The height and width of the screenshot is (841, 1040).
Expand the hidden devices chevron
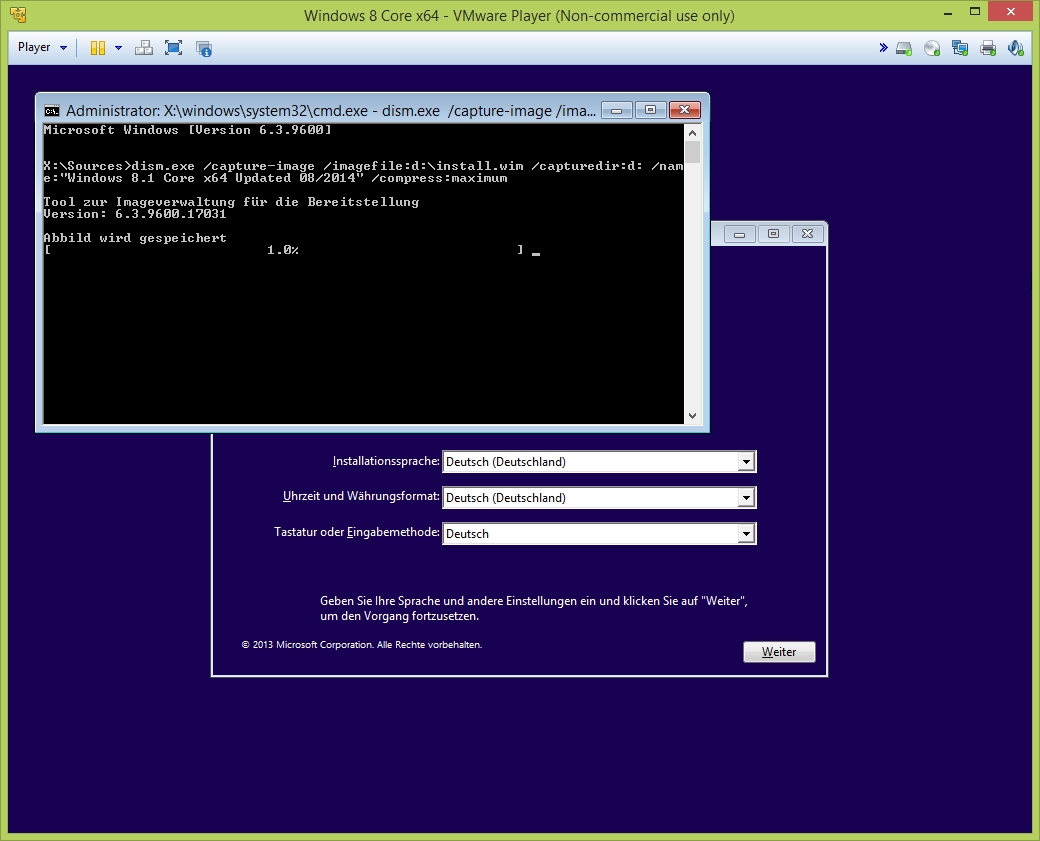[883, 48]
